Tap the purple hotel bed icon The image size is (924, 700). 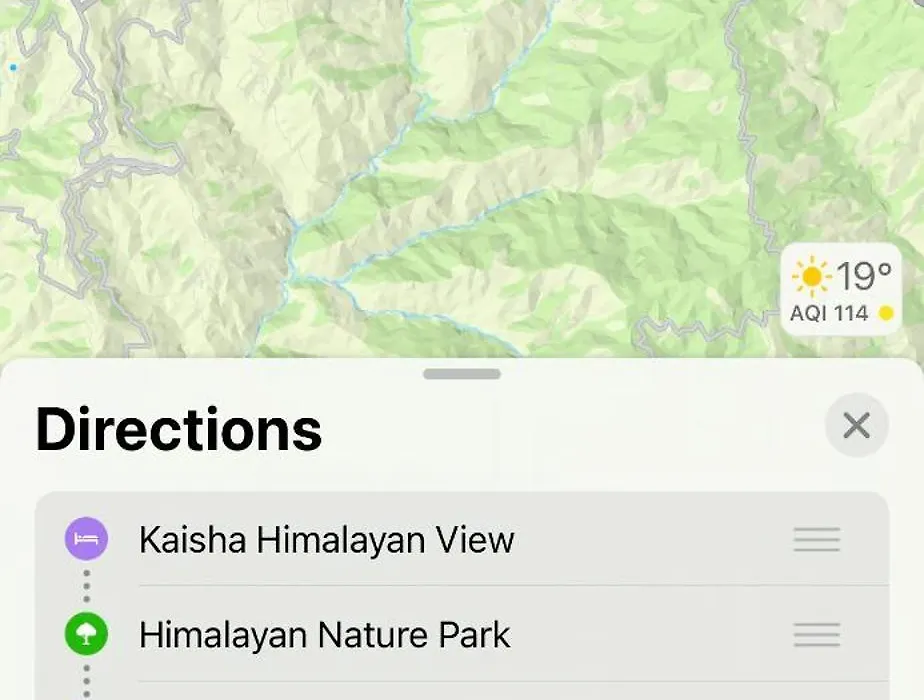(86, 539)
